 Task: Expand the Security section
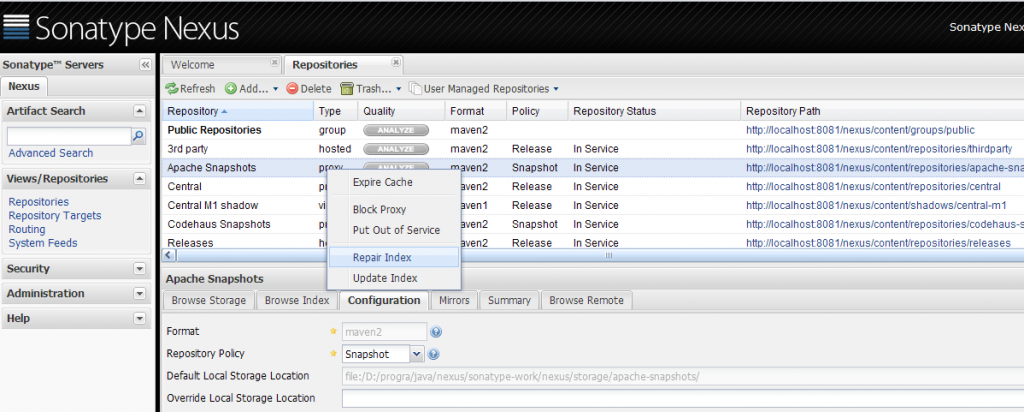[139, 269]
